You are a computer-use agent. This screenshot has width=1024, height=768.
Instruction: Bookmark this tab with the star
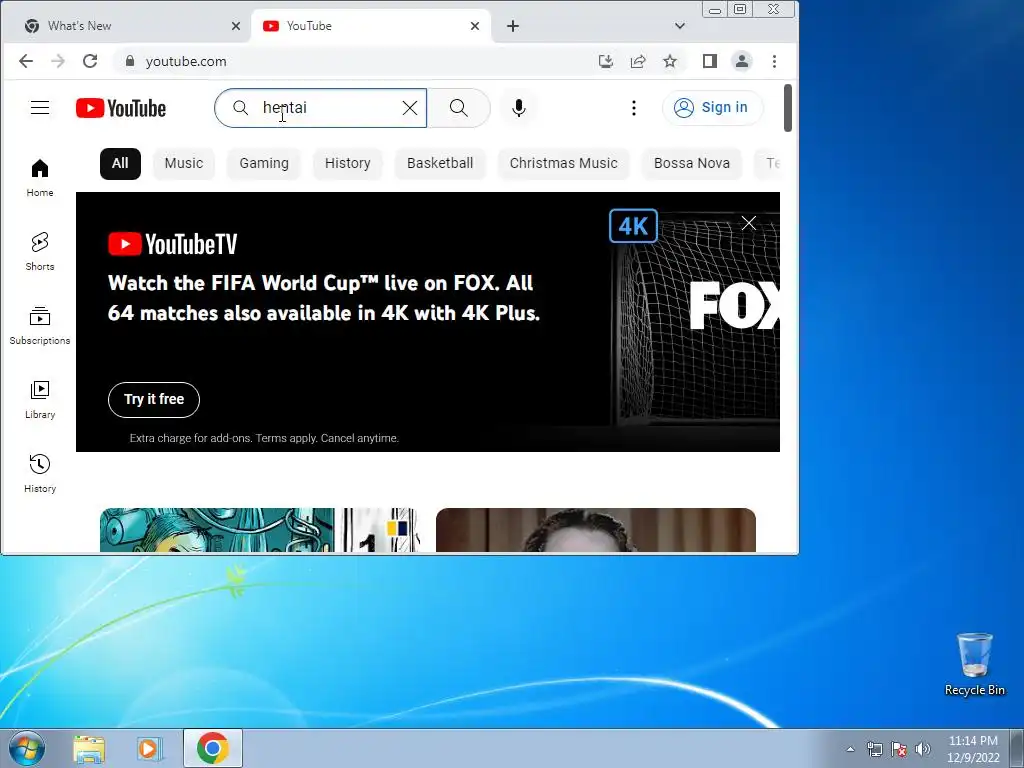tap(669, 61)
